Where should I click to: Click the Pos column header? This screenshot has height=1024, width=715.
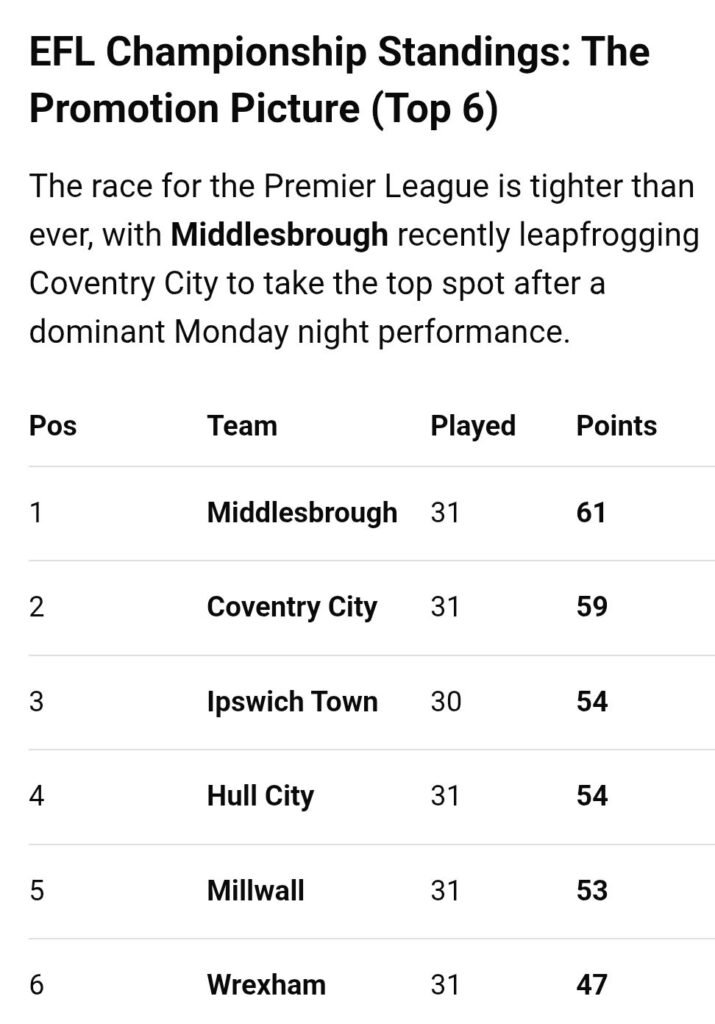coord(53,426)
